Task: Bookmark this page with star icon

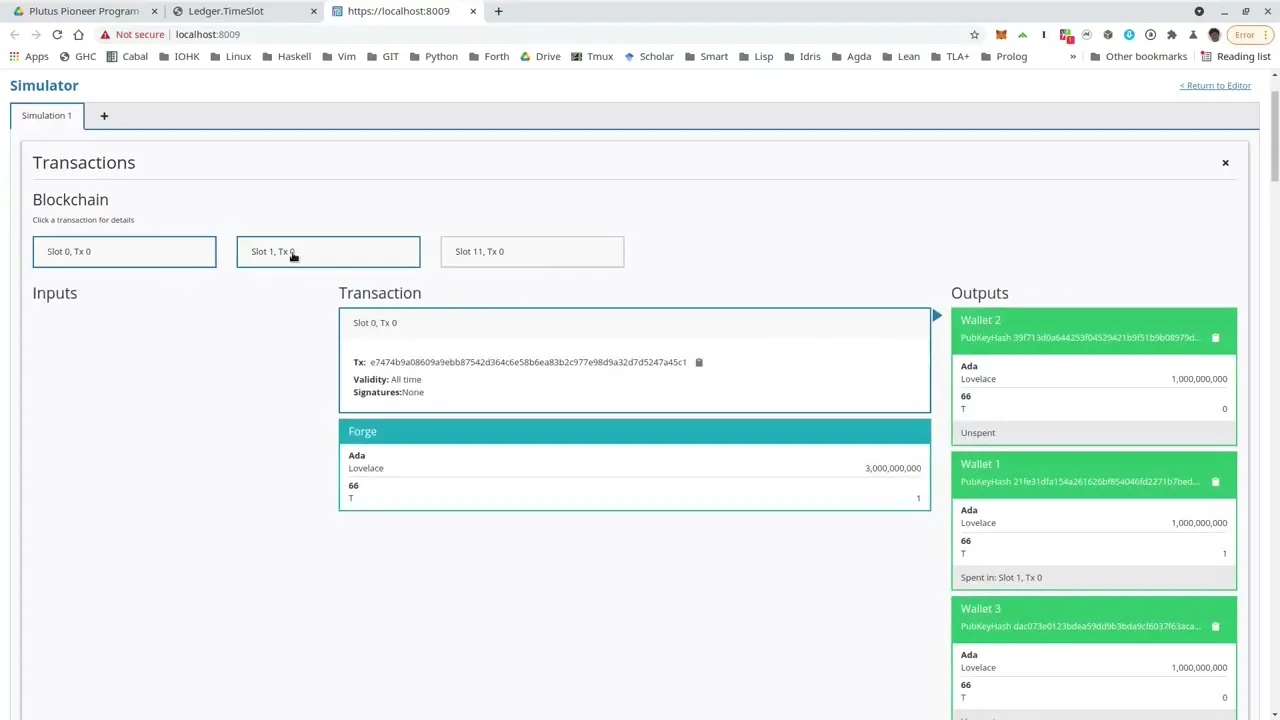Action: pyautogui.click(x=974, y=34)
